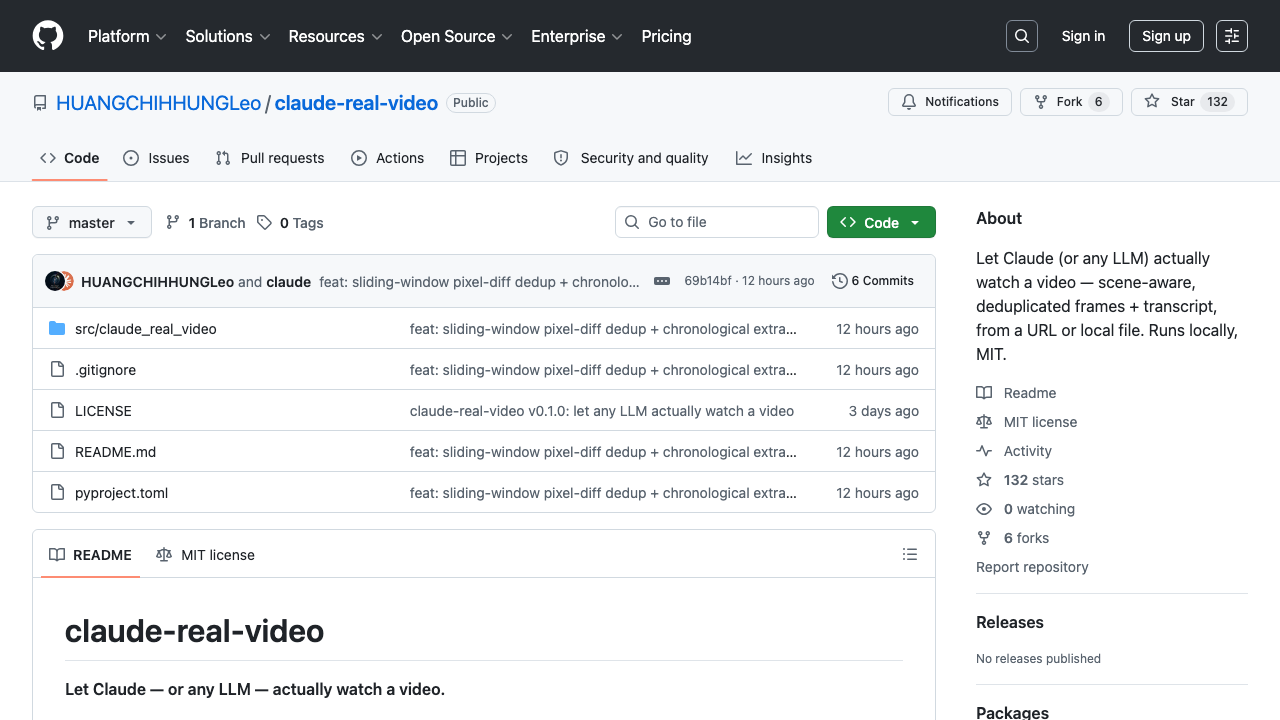Click the Go to file search field
The width and height of the screenshot is (1280, 720).
(x=717, y=222)
